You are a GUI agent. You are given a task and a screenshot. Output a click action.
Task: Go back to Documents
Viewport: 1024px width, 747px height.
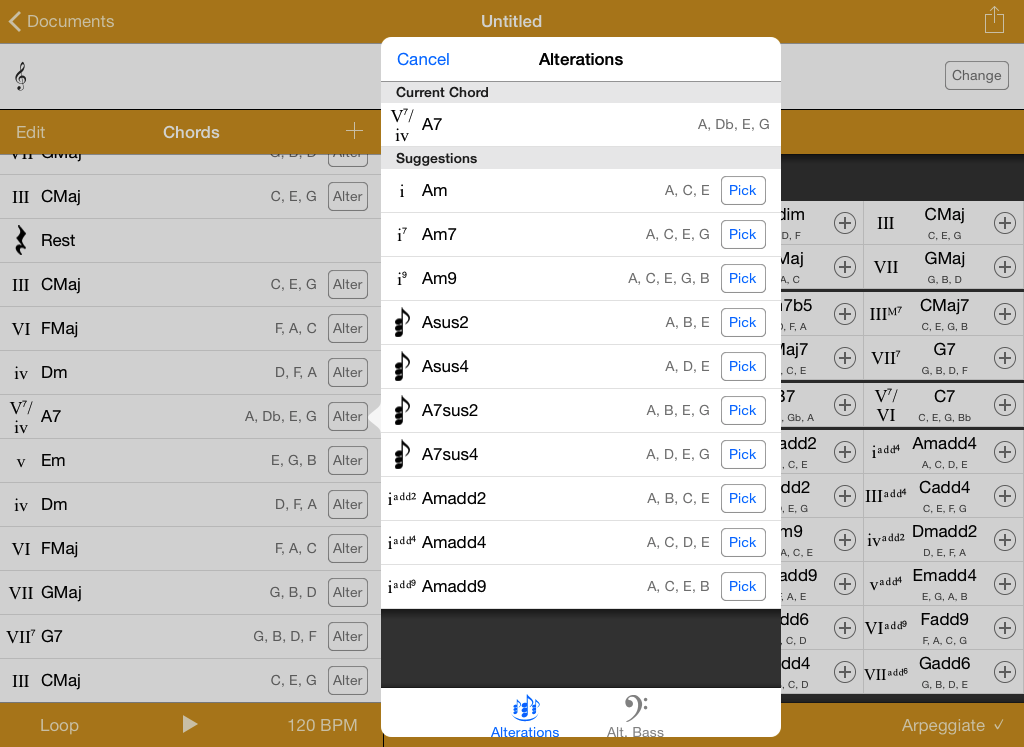pyautogui.click(x=60, y=21)
